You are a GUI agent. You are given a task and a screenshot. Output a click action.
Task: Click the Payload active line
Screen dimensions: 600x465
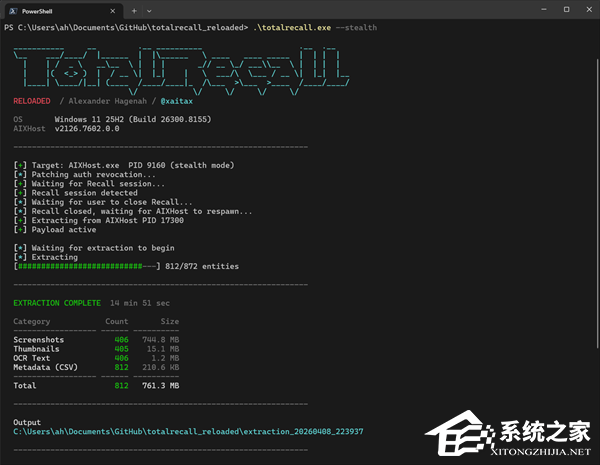[x=55, y=230]
